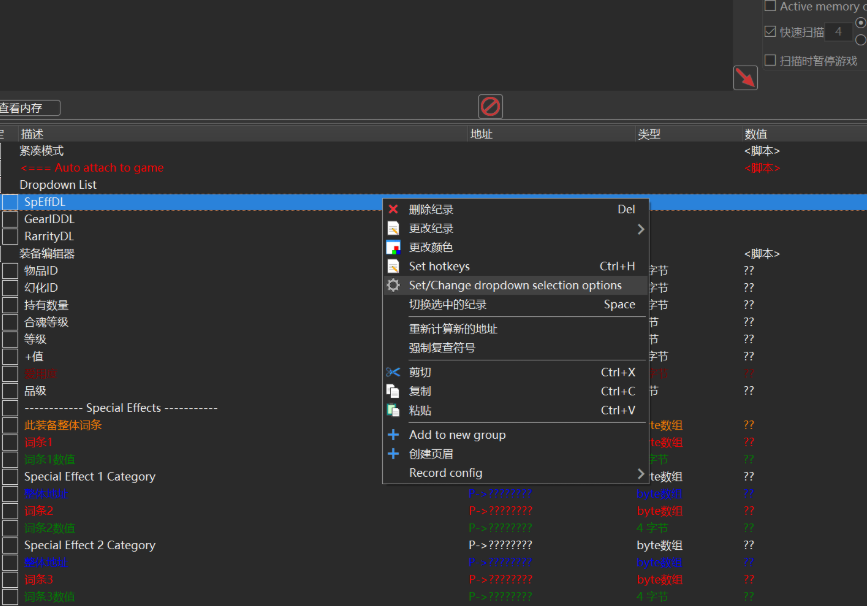
Task: Click the paste clipboard icon in context menu
Action: [393, 411]
